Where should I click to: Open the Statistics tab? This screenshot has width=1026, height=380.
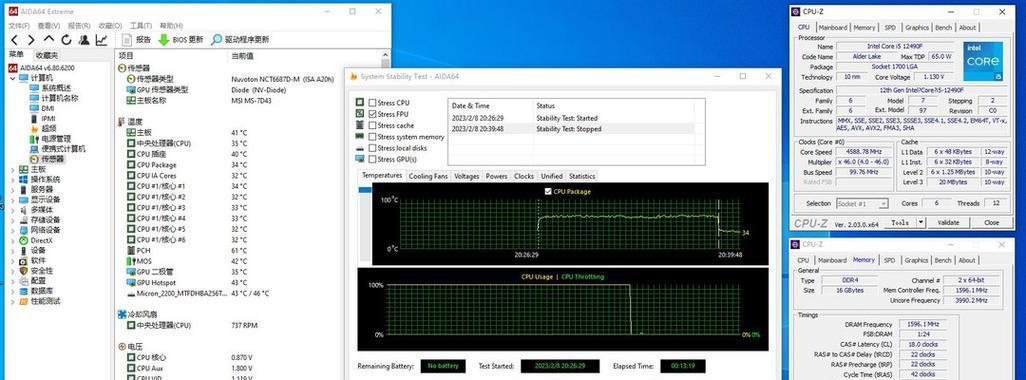[x=582, y=176]
